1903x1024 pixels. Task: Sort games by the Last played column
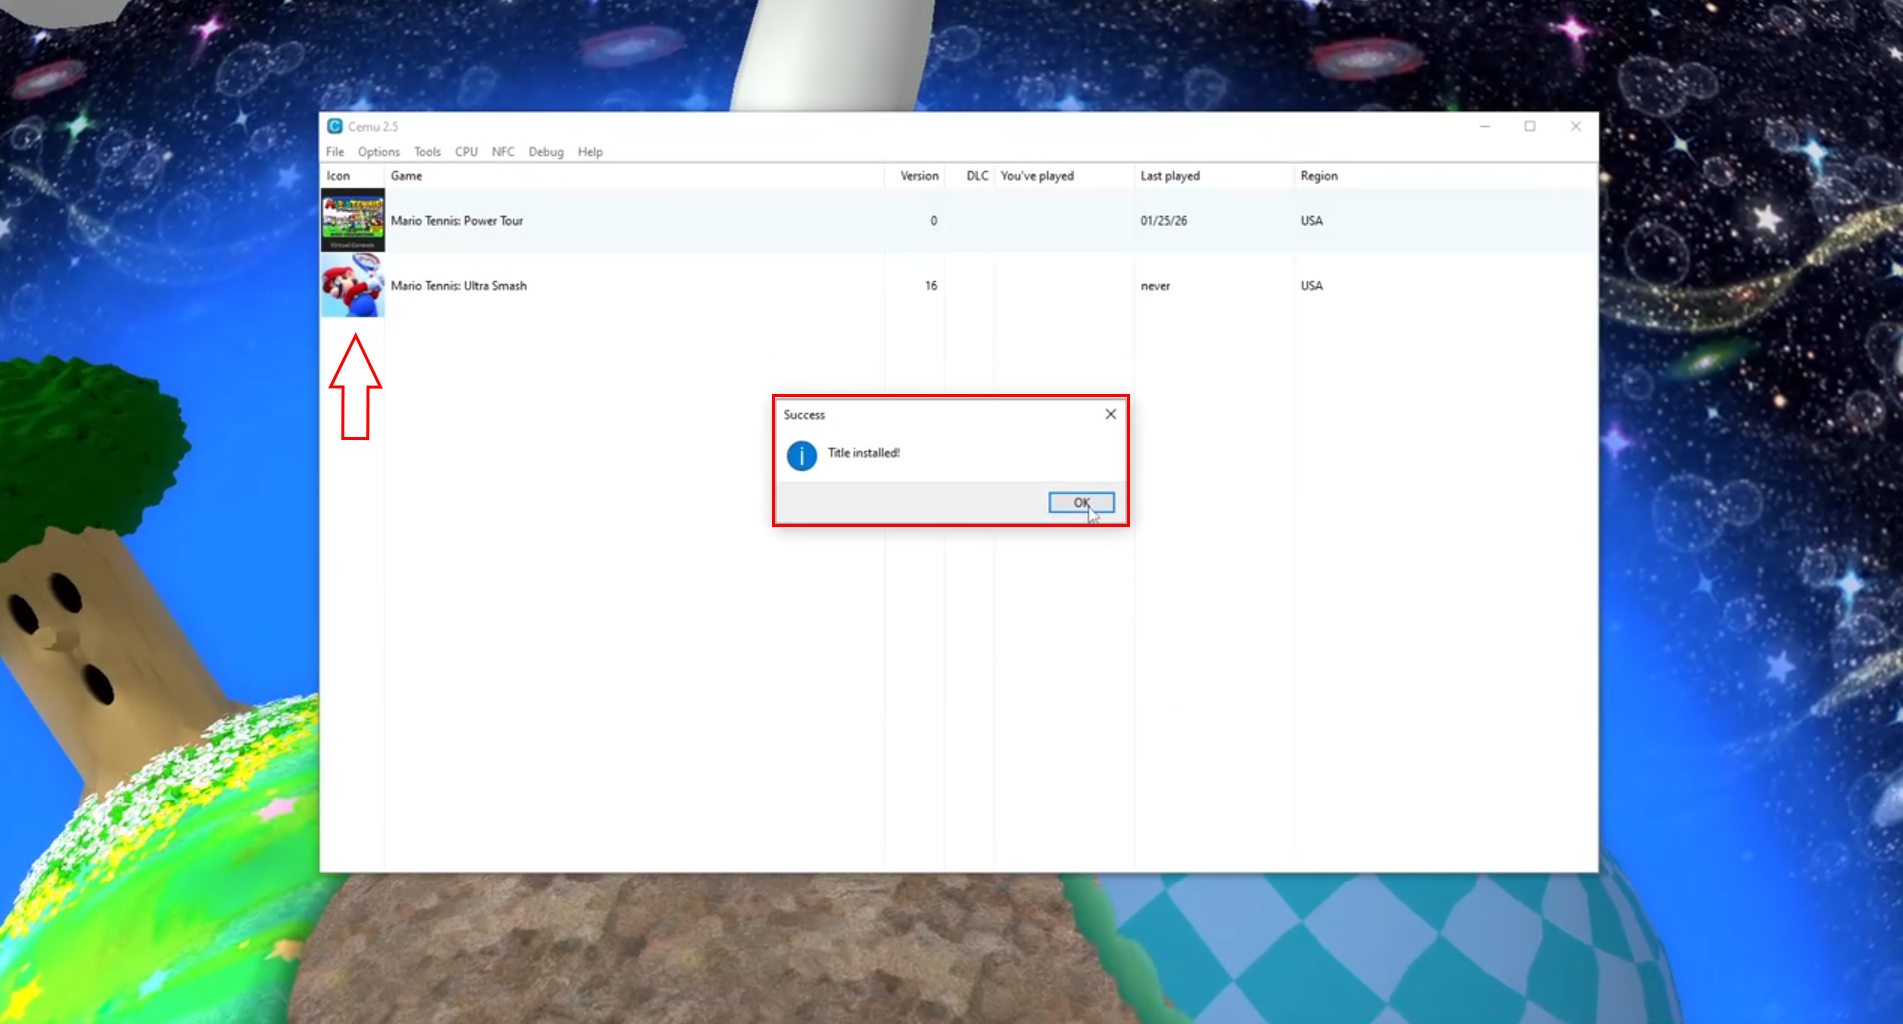[x=1170, y=175]
